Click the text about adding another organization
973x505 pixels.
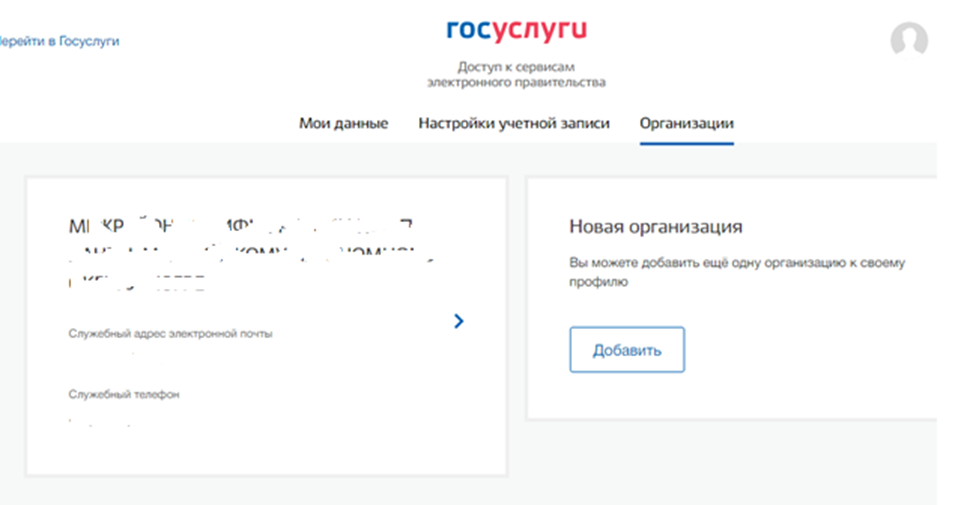click(x=737, y=272)
